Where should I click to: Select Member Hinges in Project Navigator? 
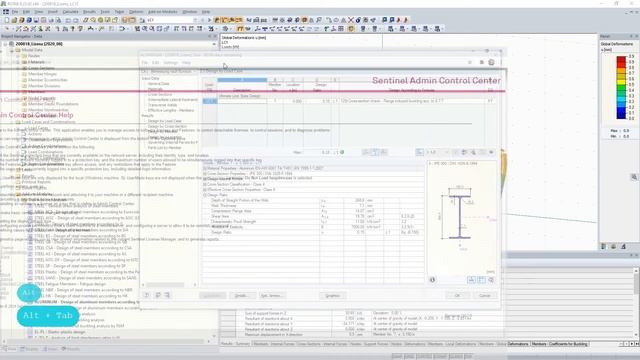[x=42, y=74]
